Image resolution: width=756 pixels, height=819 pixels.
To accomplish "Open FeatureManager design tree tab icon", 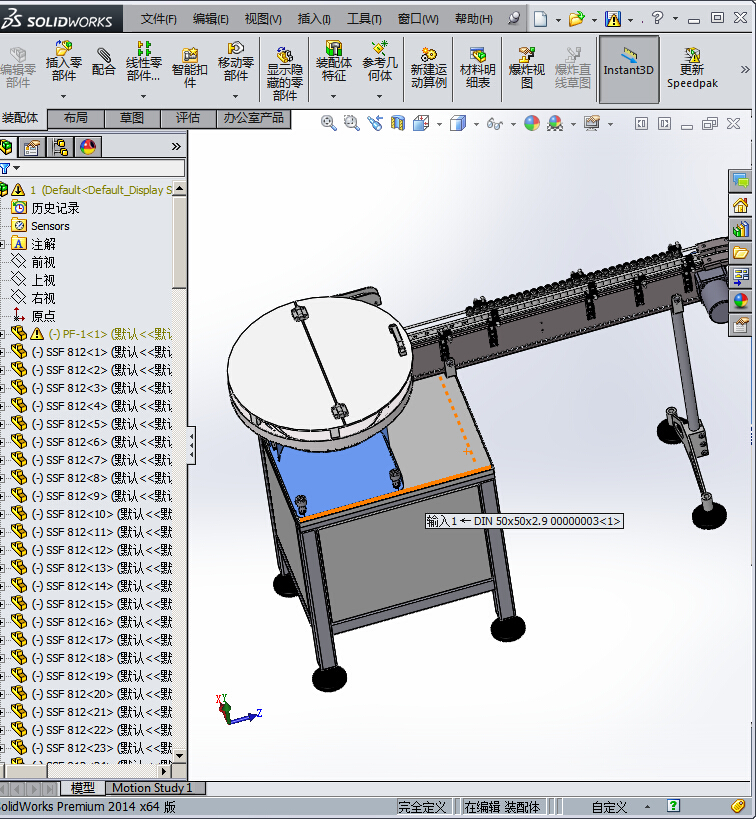I will [7, 147].
